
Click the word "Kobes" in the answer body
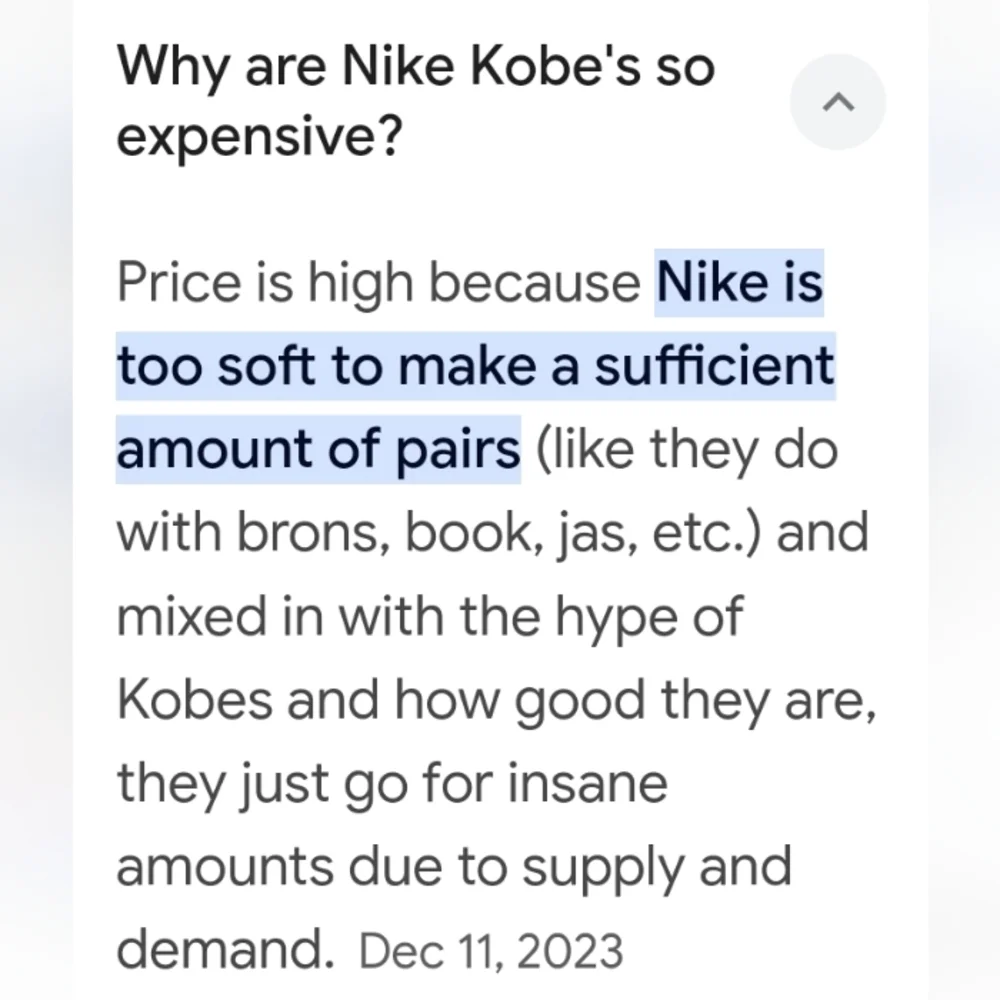(194, 699)
